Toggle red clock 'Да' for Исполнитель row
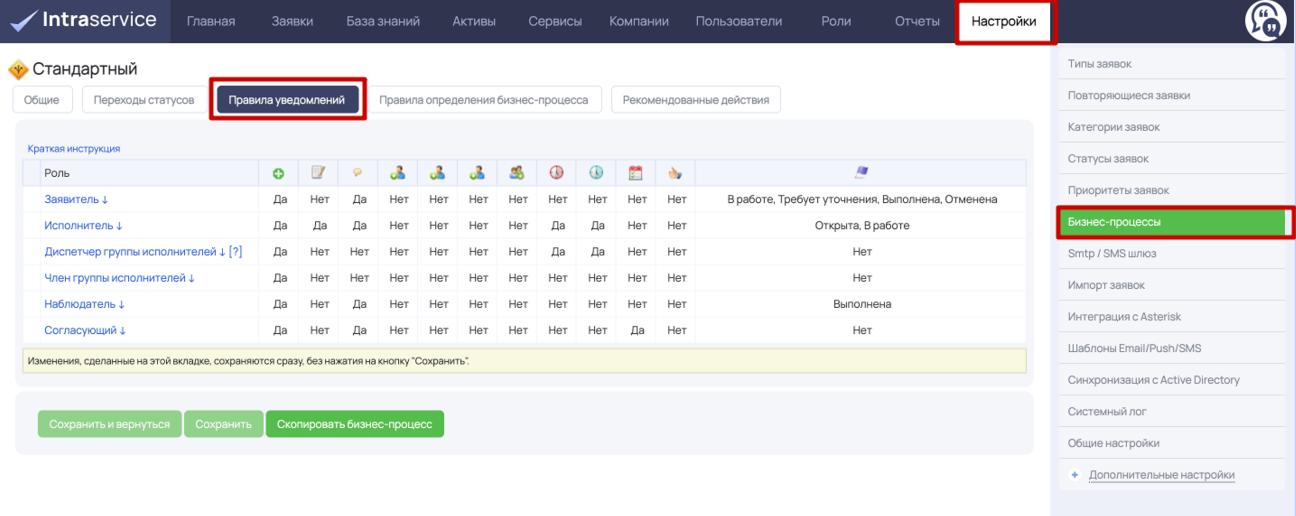The image size is (1296, 516). click(559, 226)
